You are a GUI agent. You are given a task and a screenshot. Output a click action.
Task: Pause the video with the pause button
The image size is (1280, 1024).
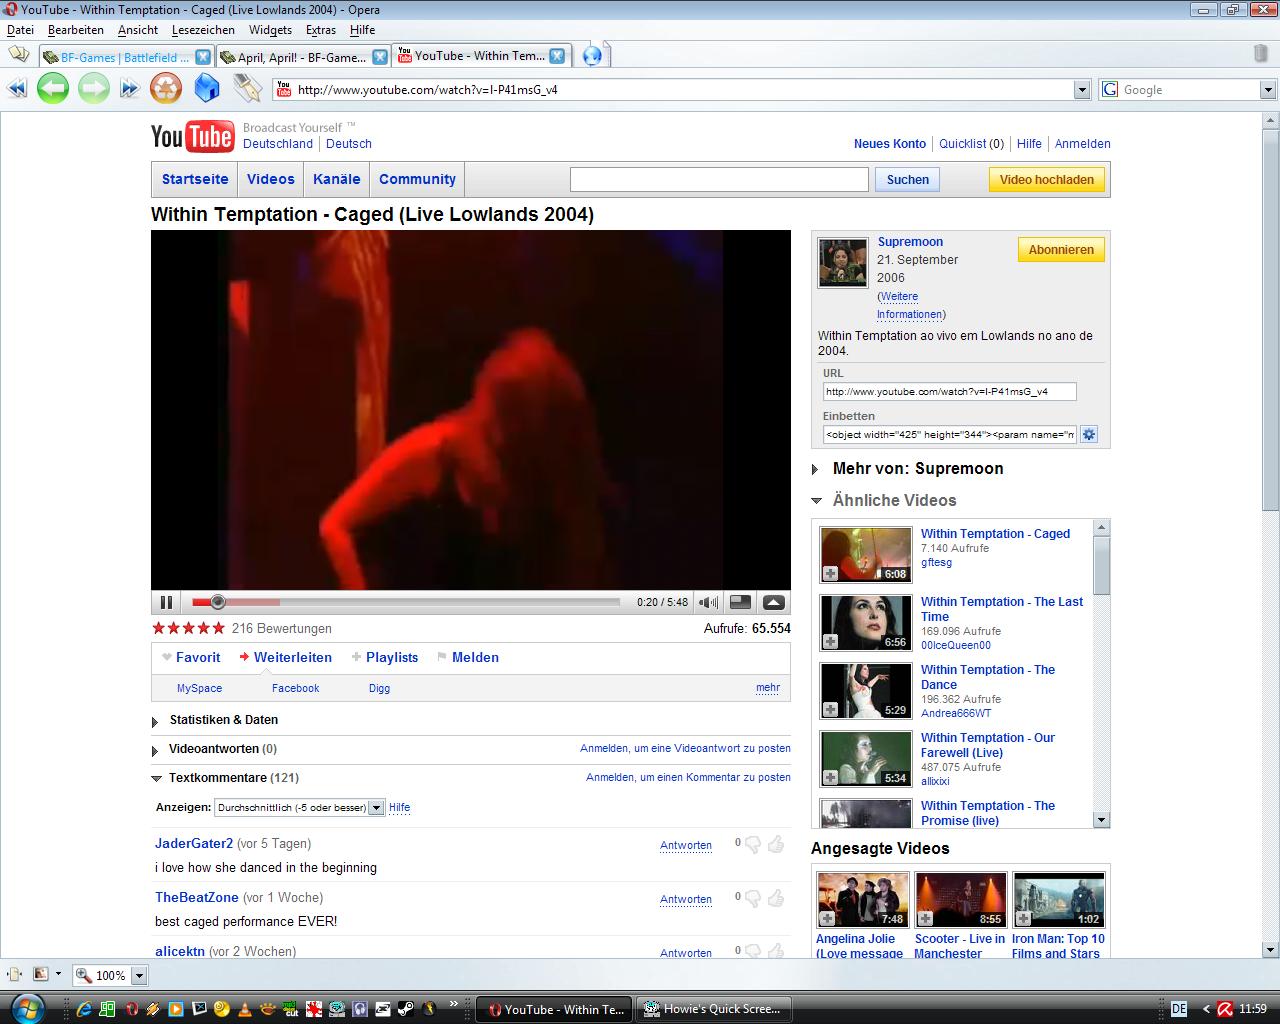[x=166, y=602]
